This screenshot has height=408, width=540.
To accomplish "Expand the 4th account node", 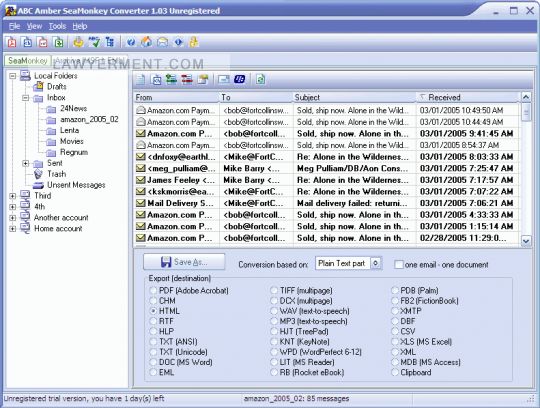I will (x=13, y=207).
